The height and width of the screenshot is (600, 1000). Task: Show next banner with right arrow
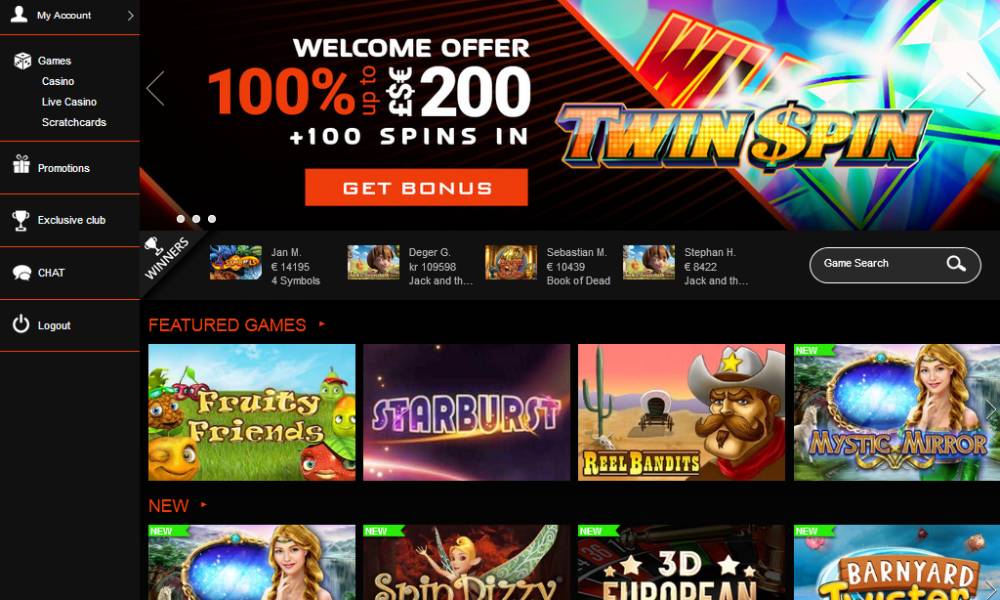pyautogui.click(x=976, y=89)
